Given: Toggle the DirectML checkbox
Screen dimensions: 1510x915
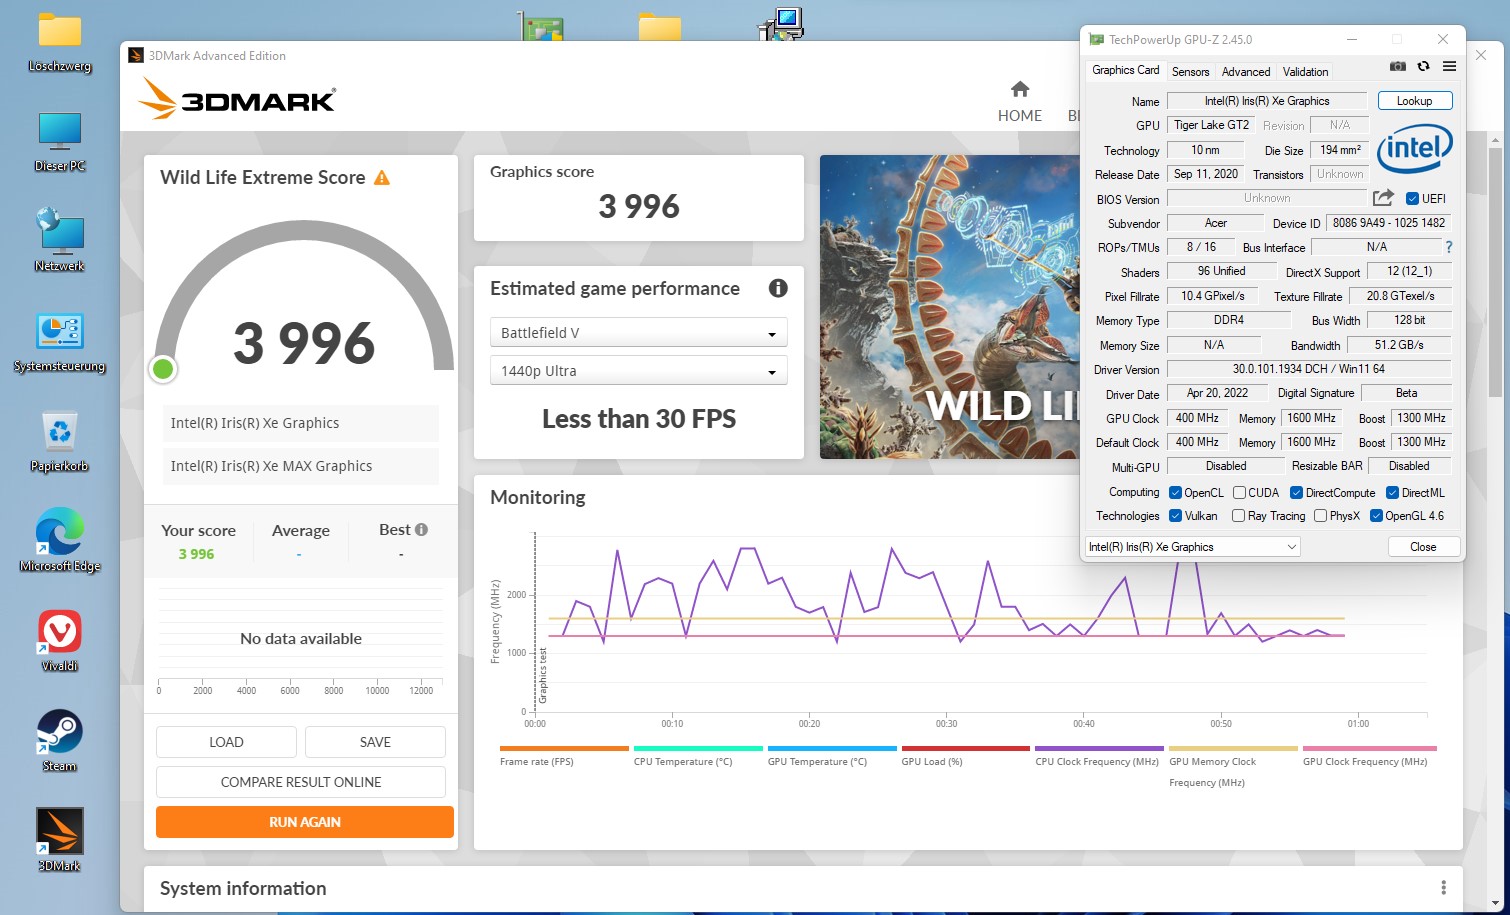Looking at the screenshot, I should tap(1392, 493).
